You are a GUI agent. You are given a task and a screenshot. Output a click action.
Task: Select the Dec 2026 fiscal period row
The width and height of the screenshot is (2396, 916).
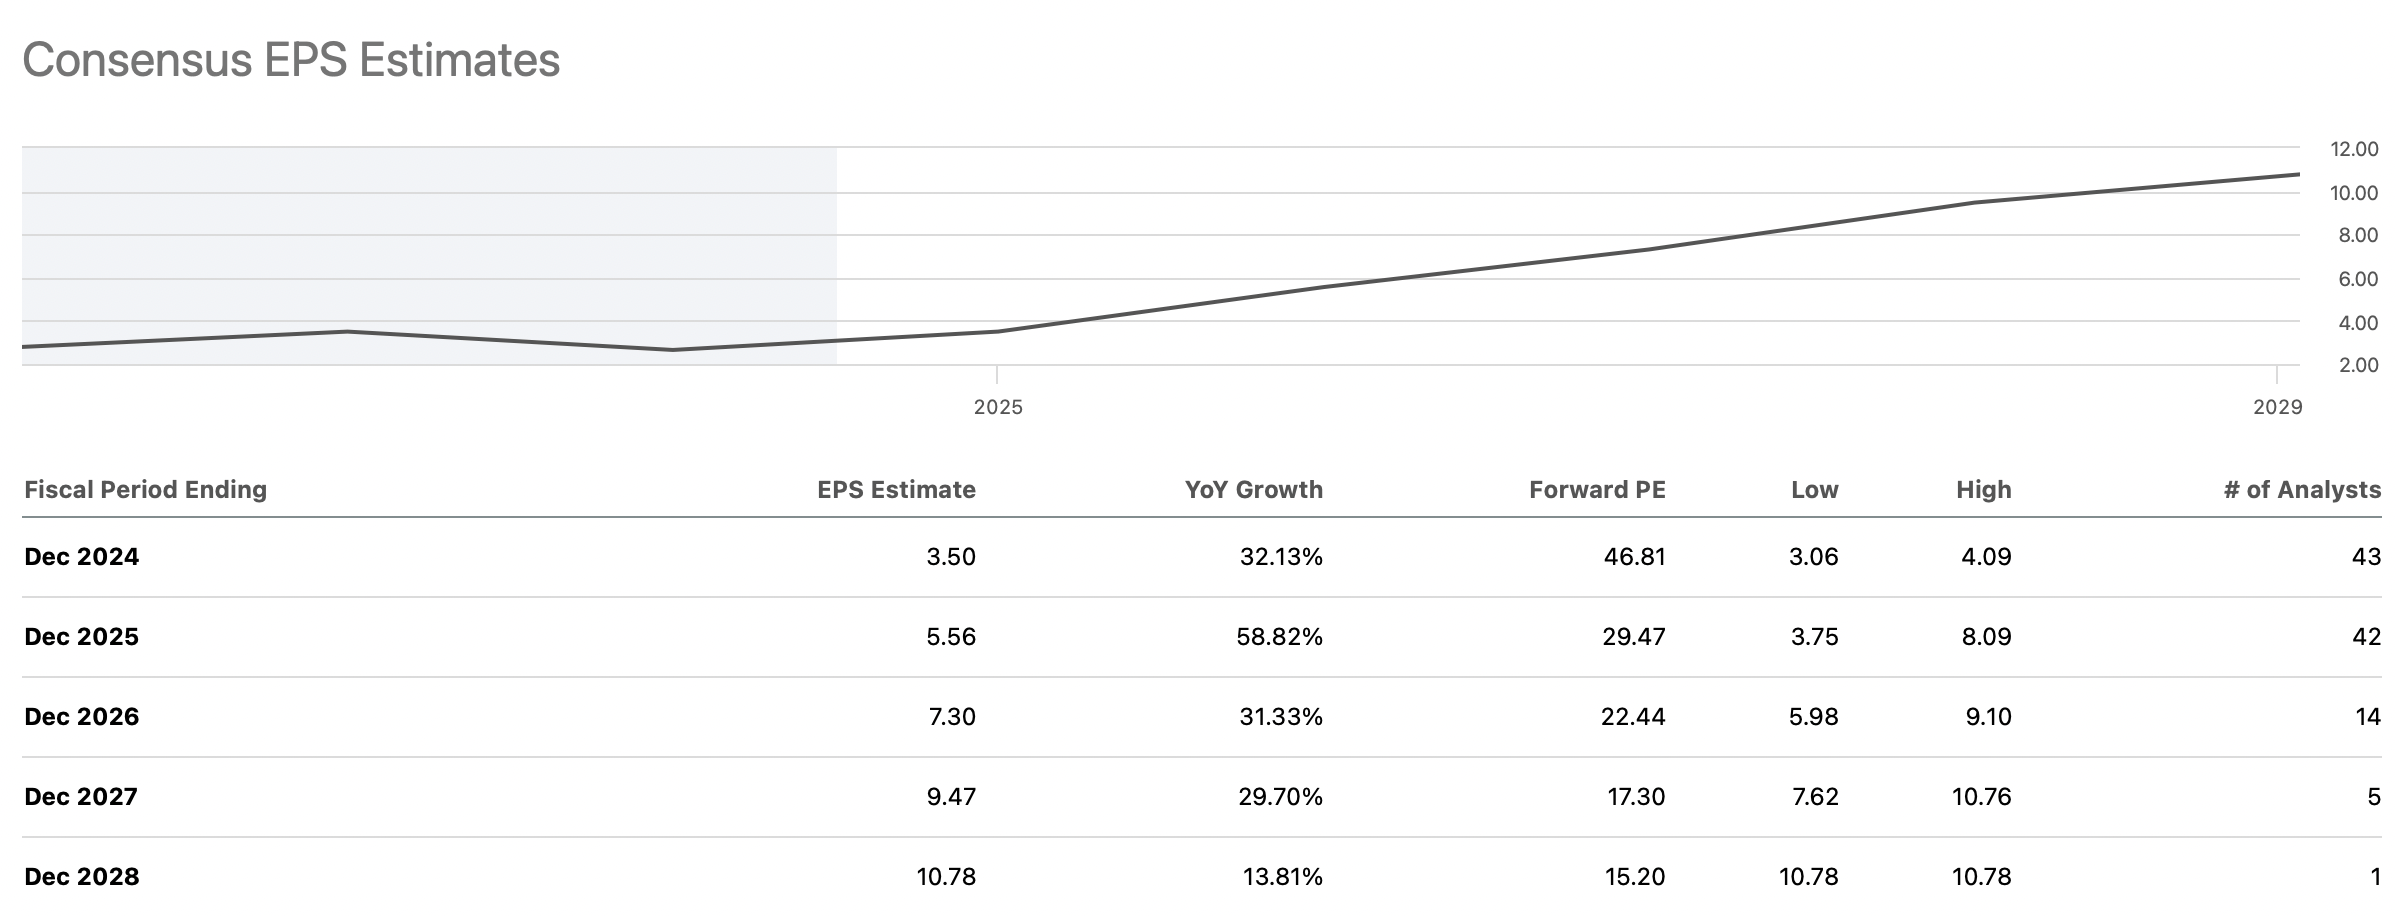coord(82,717)
